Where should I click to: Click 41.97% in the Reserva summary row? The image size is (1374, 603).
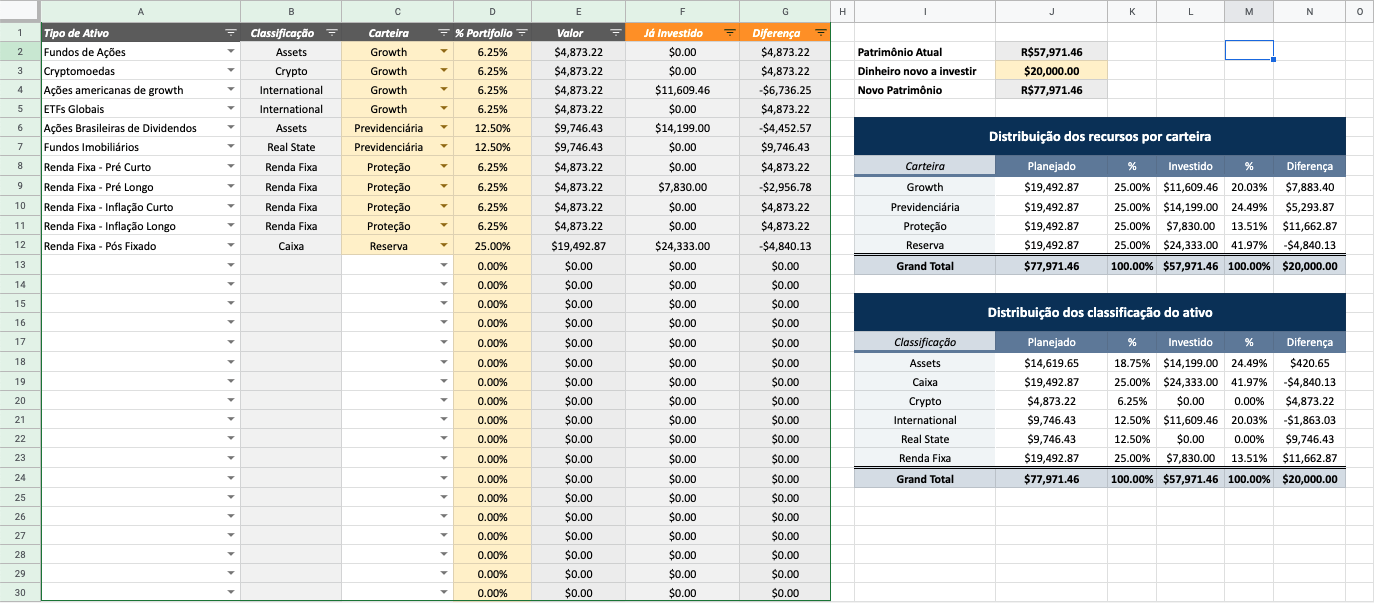(x=1249, y=246)
